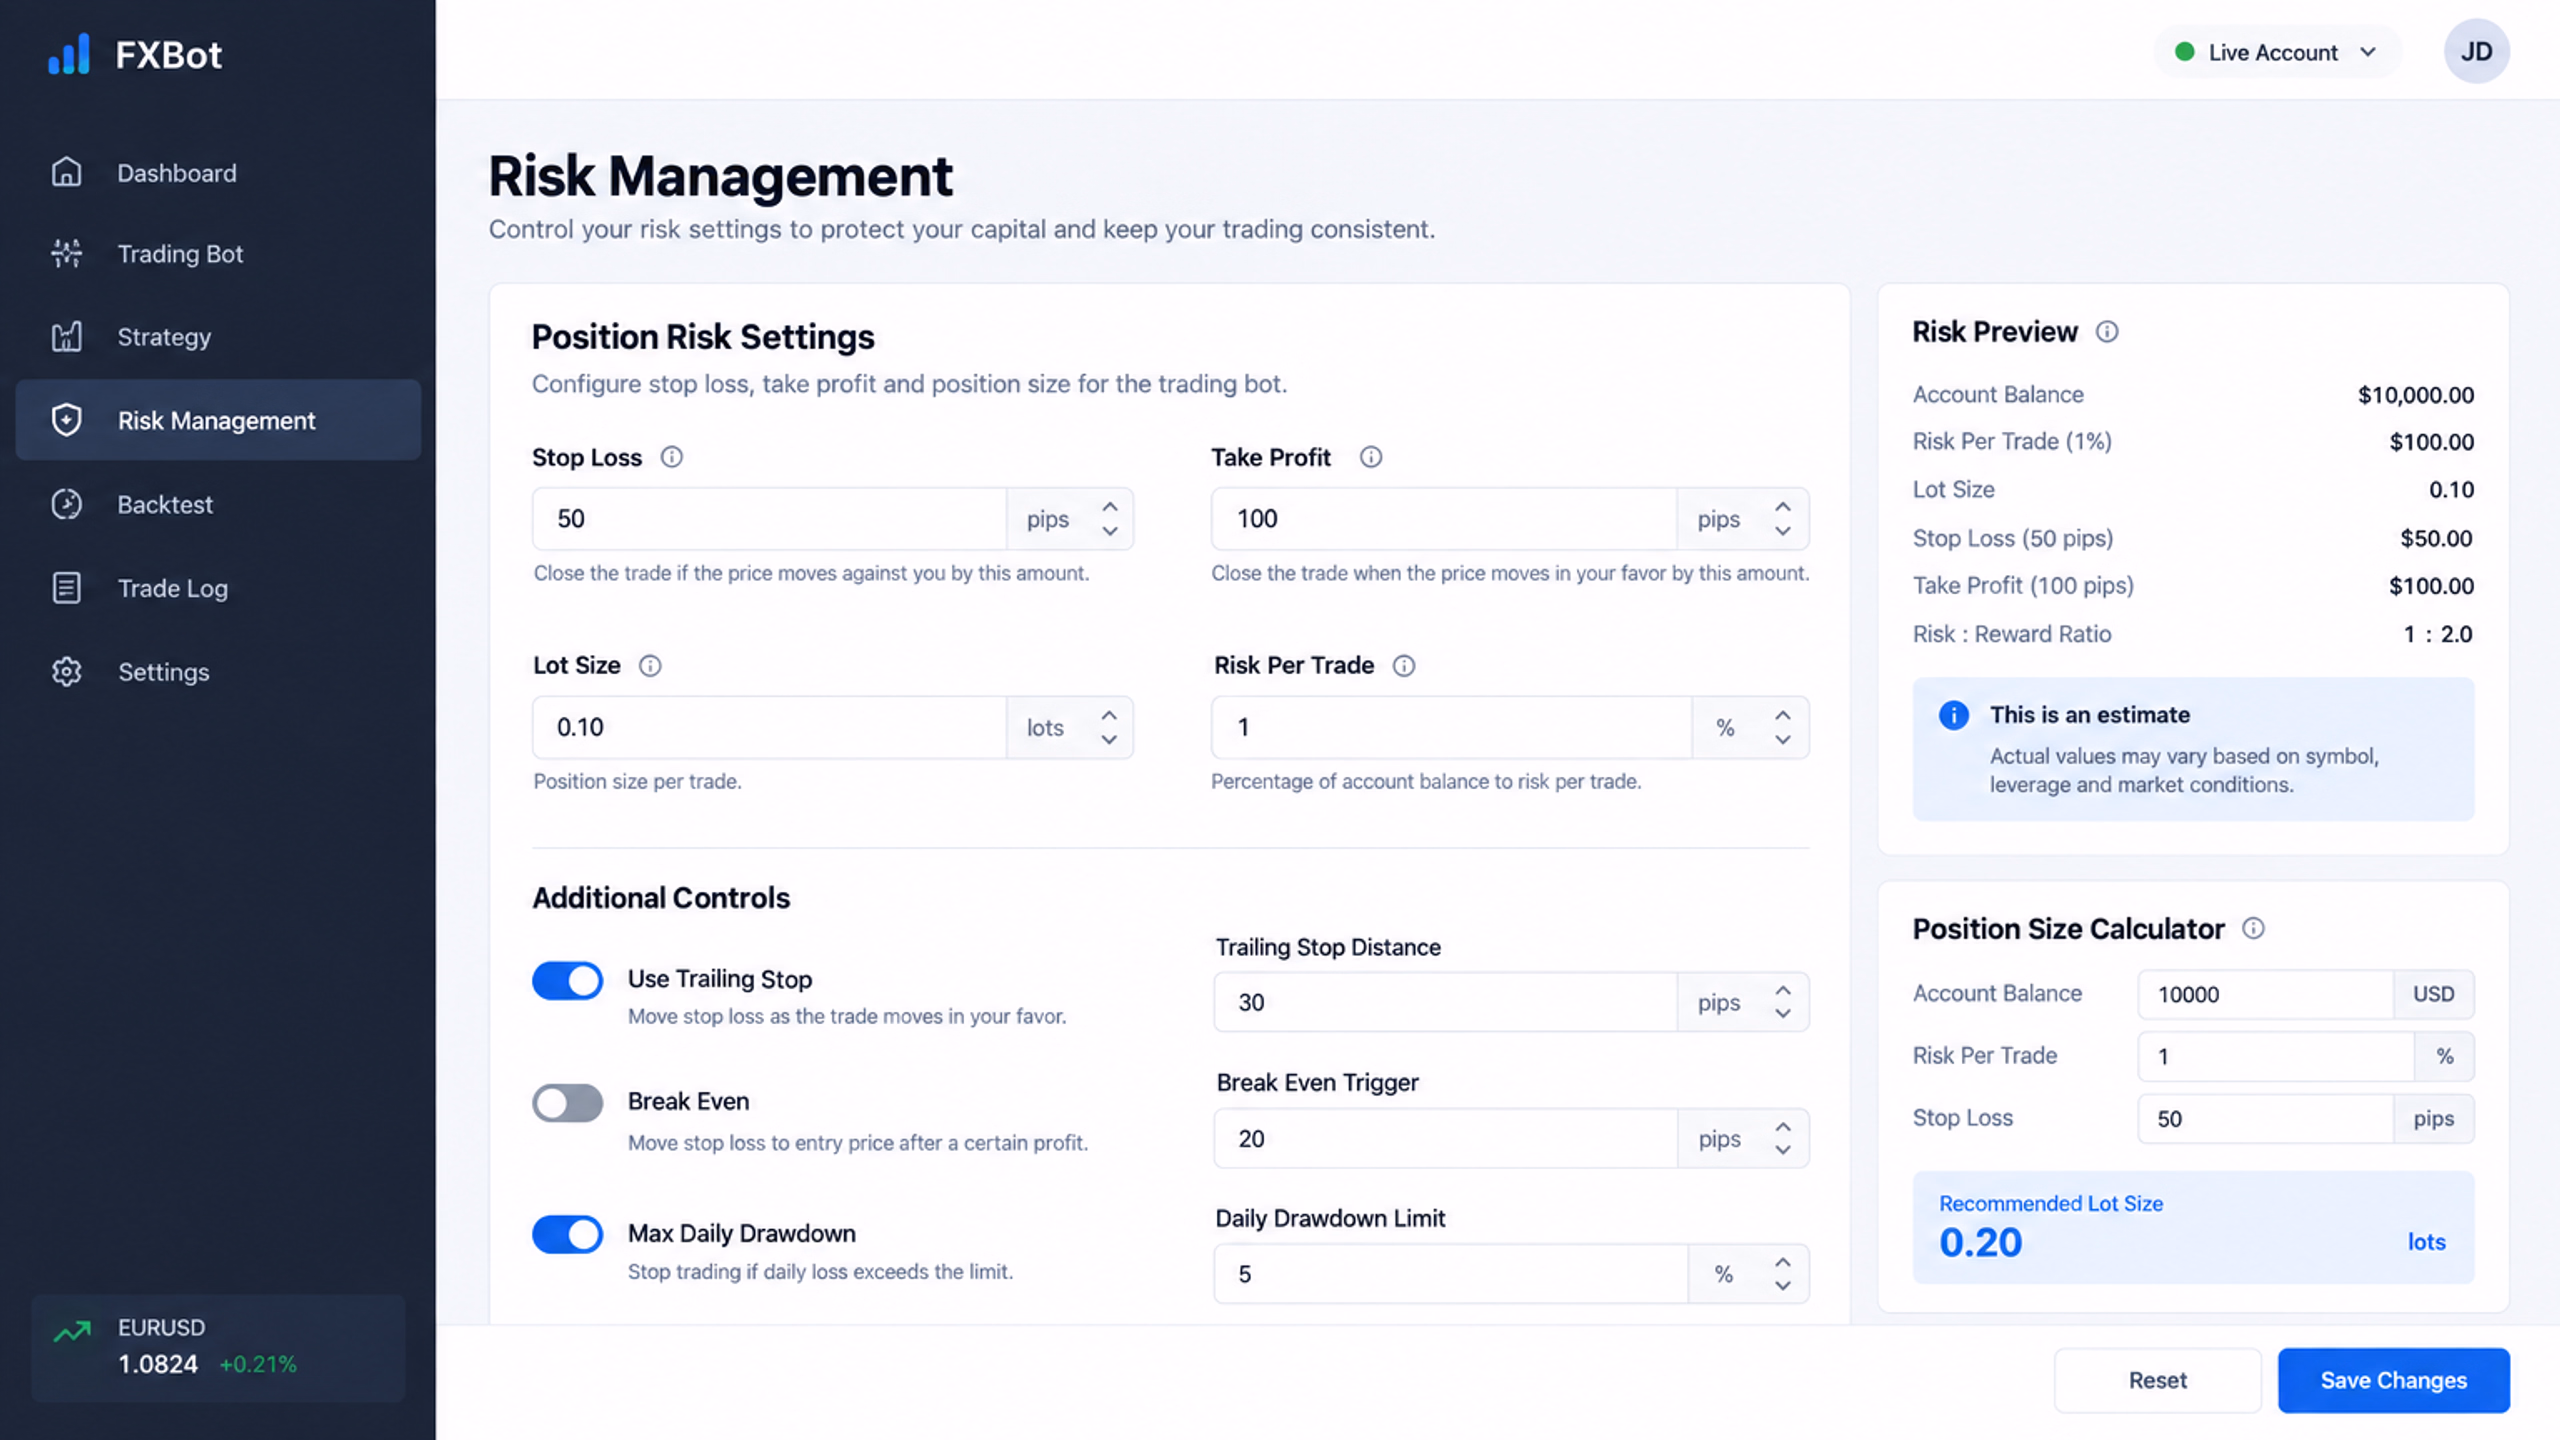Decrease Risk Per Trade percent down arrow

coord(1783,741)
